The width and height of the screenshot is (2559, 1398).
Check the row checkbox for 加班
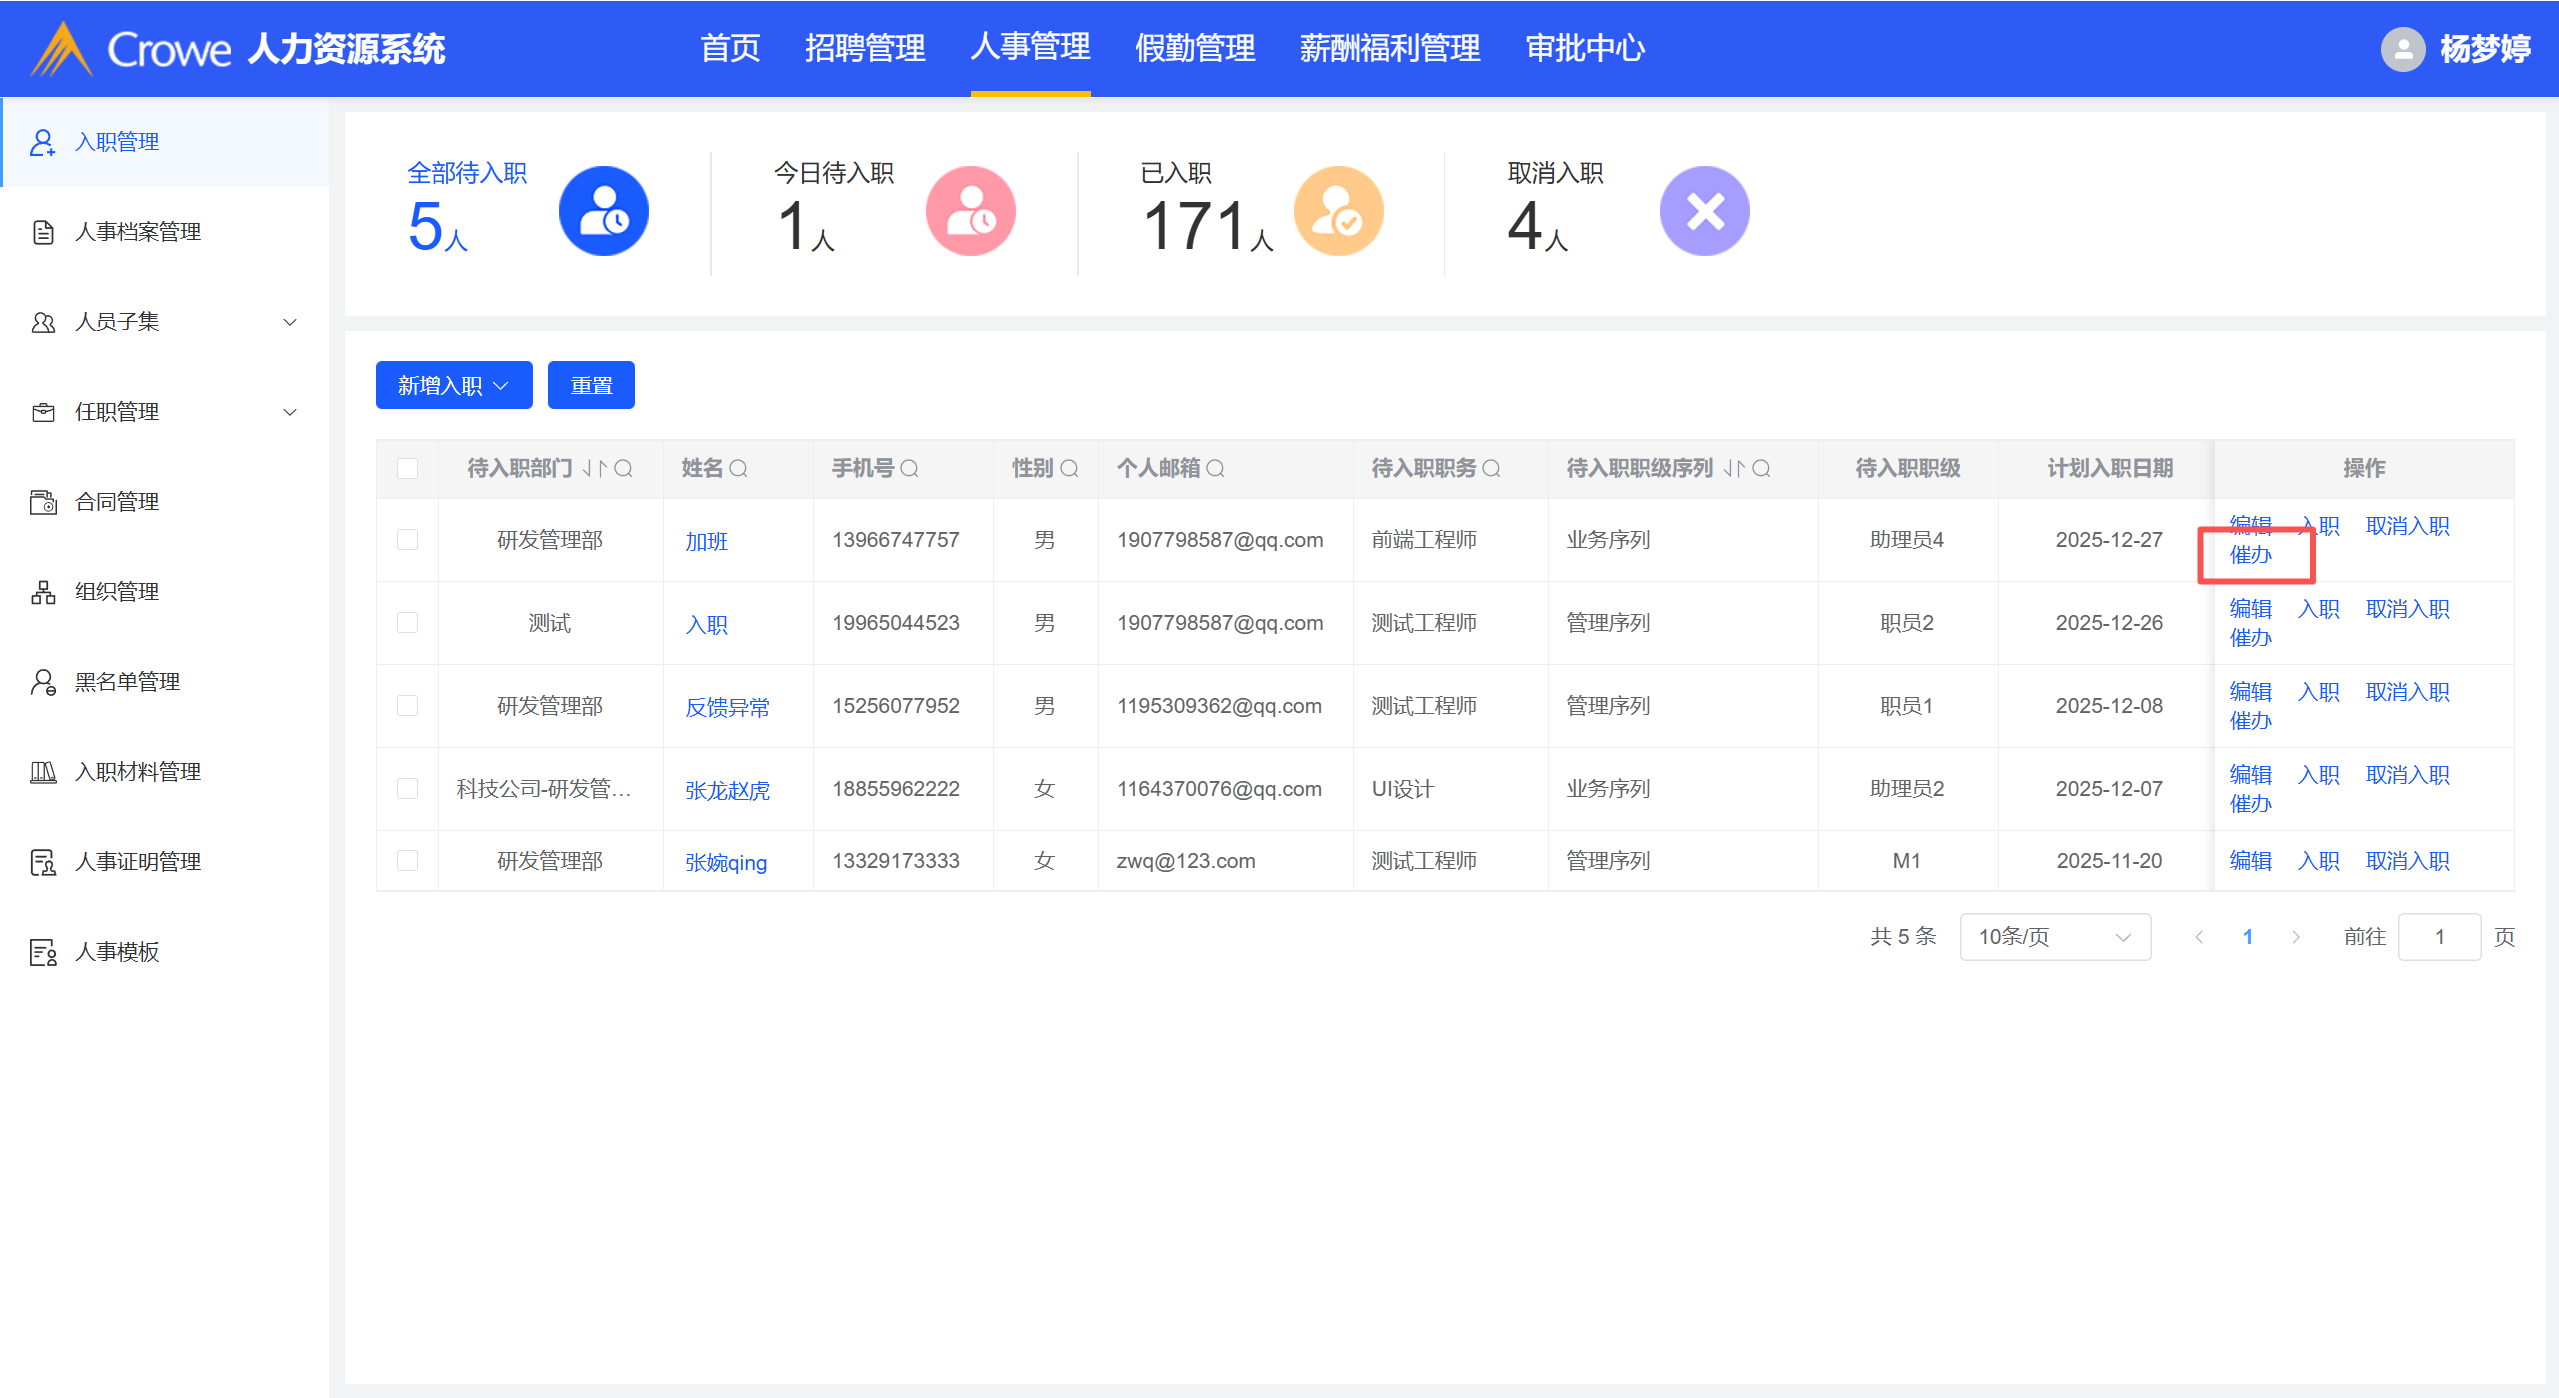click(407, 540)
